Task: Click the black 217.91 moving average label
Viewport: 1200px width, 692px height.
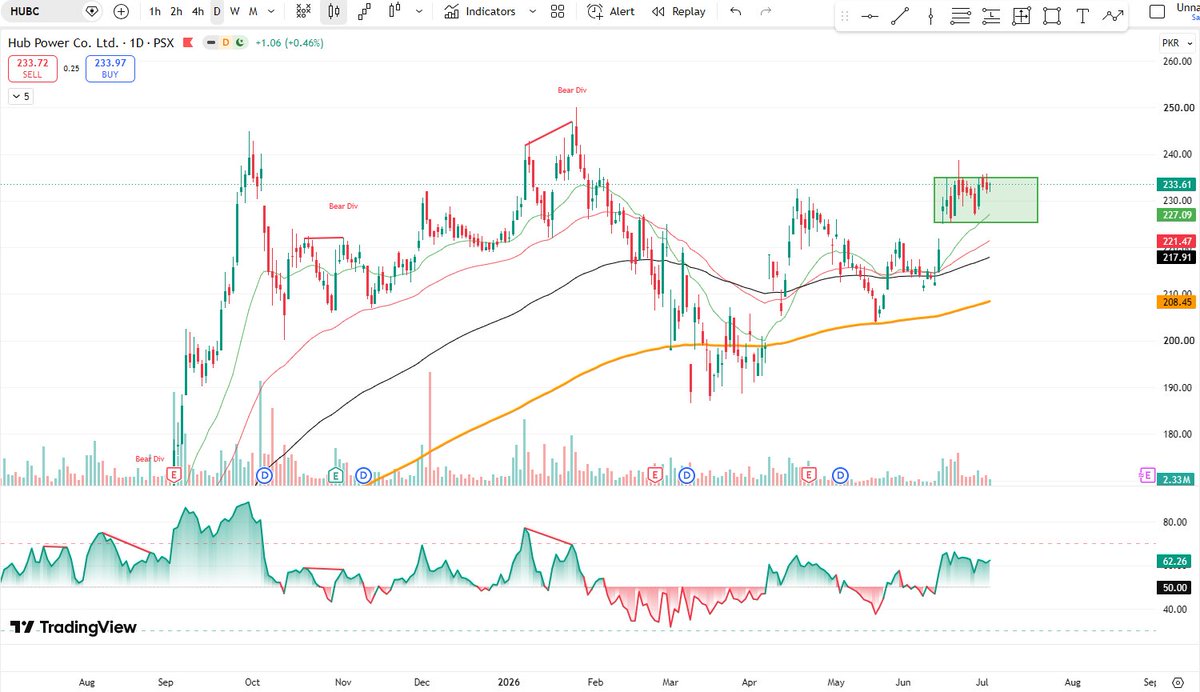Action: 1176,257
